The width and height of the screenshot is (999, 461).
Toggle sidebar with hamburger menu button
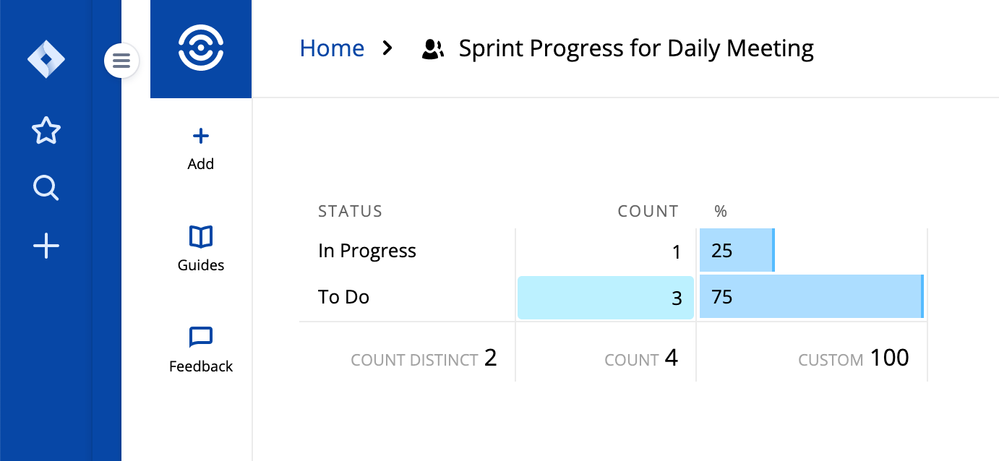[x=121, y=60]
